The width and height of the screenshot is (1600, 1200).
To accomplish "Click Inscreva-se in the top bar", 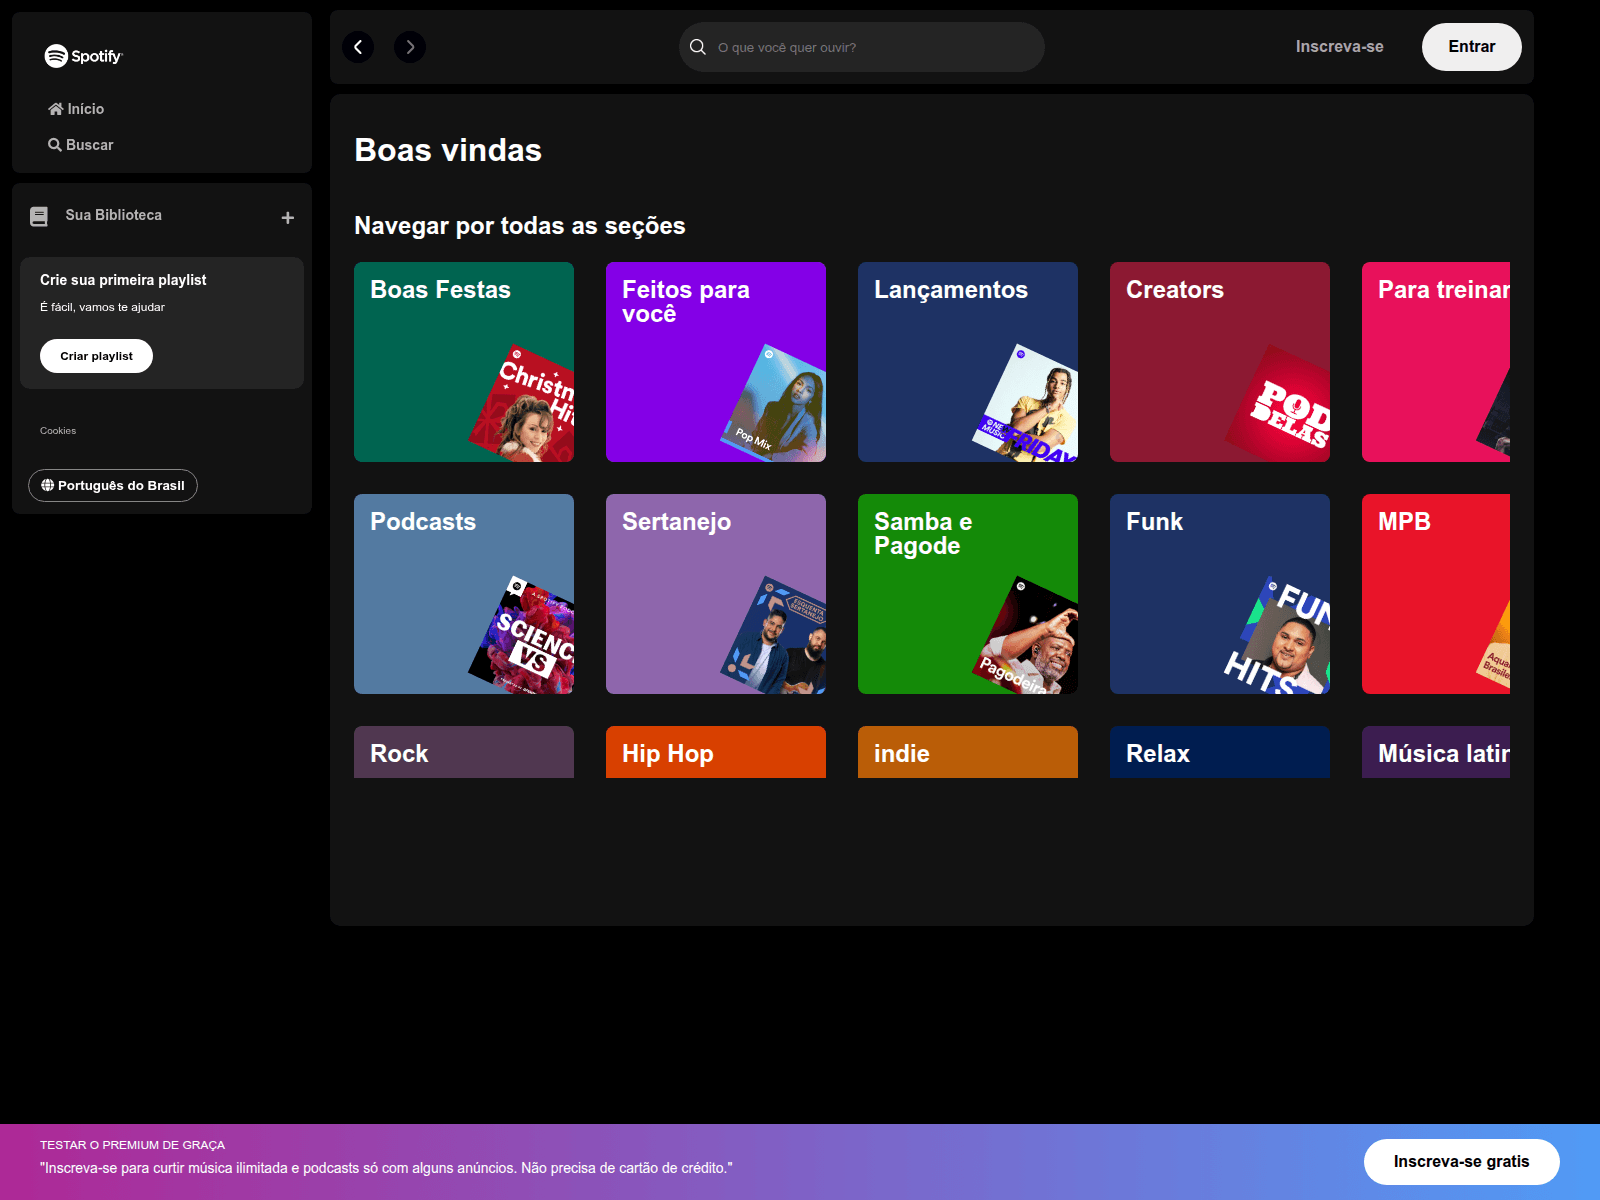I will (1339, 47).
